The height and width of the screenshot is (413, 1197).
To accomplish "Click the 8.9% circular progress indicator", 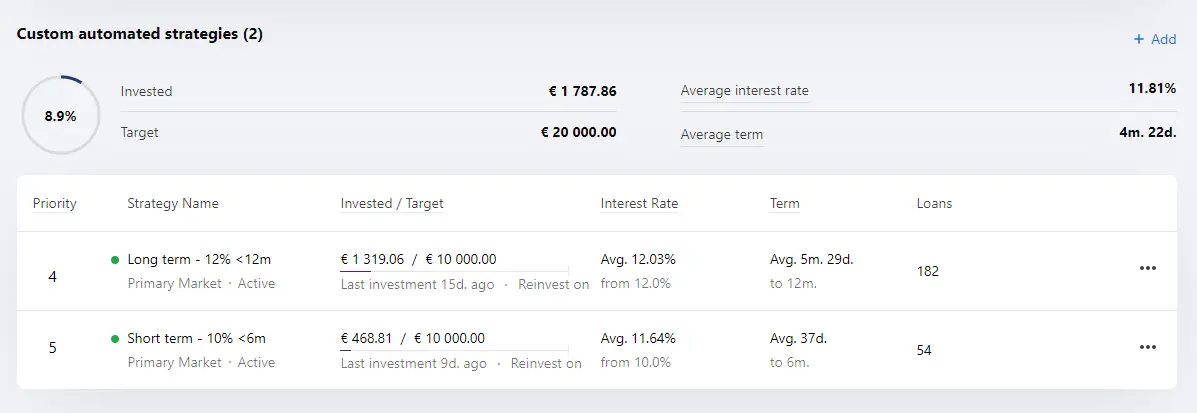I will click(x=60, y=117).
